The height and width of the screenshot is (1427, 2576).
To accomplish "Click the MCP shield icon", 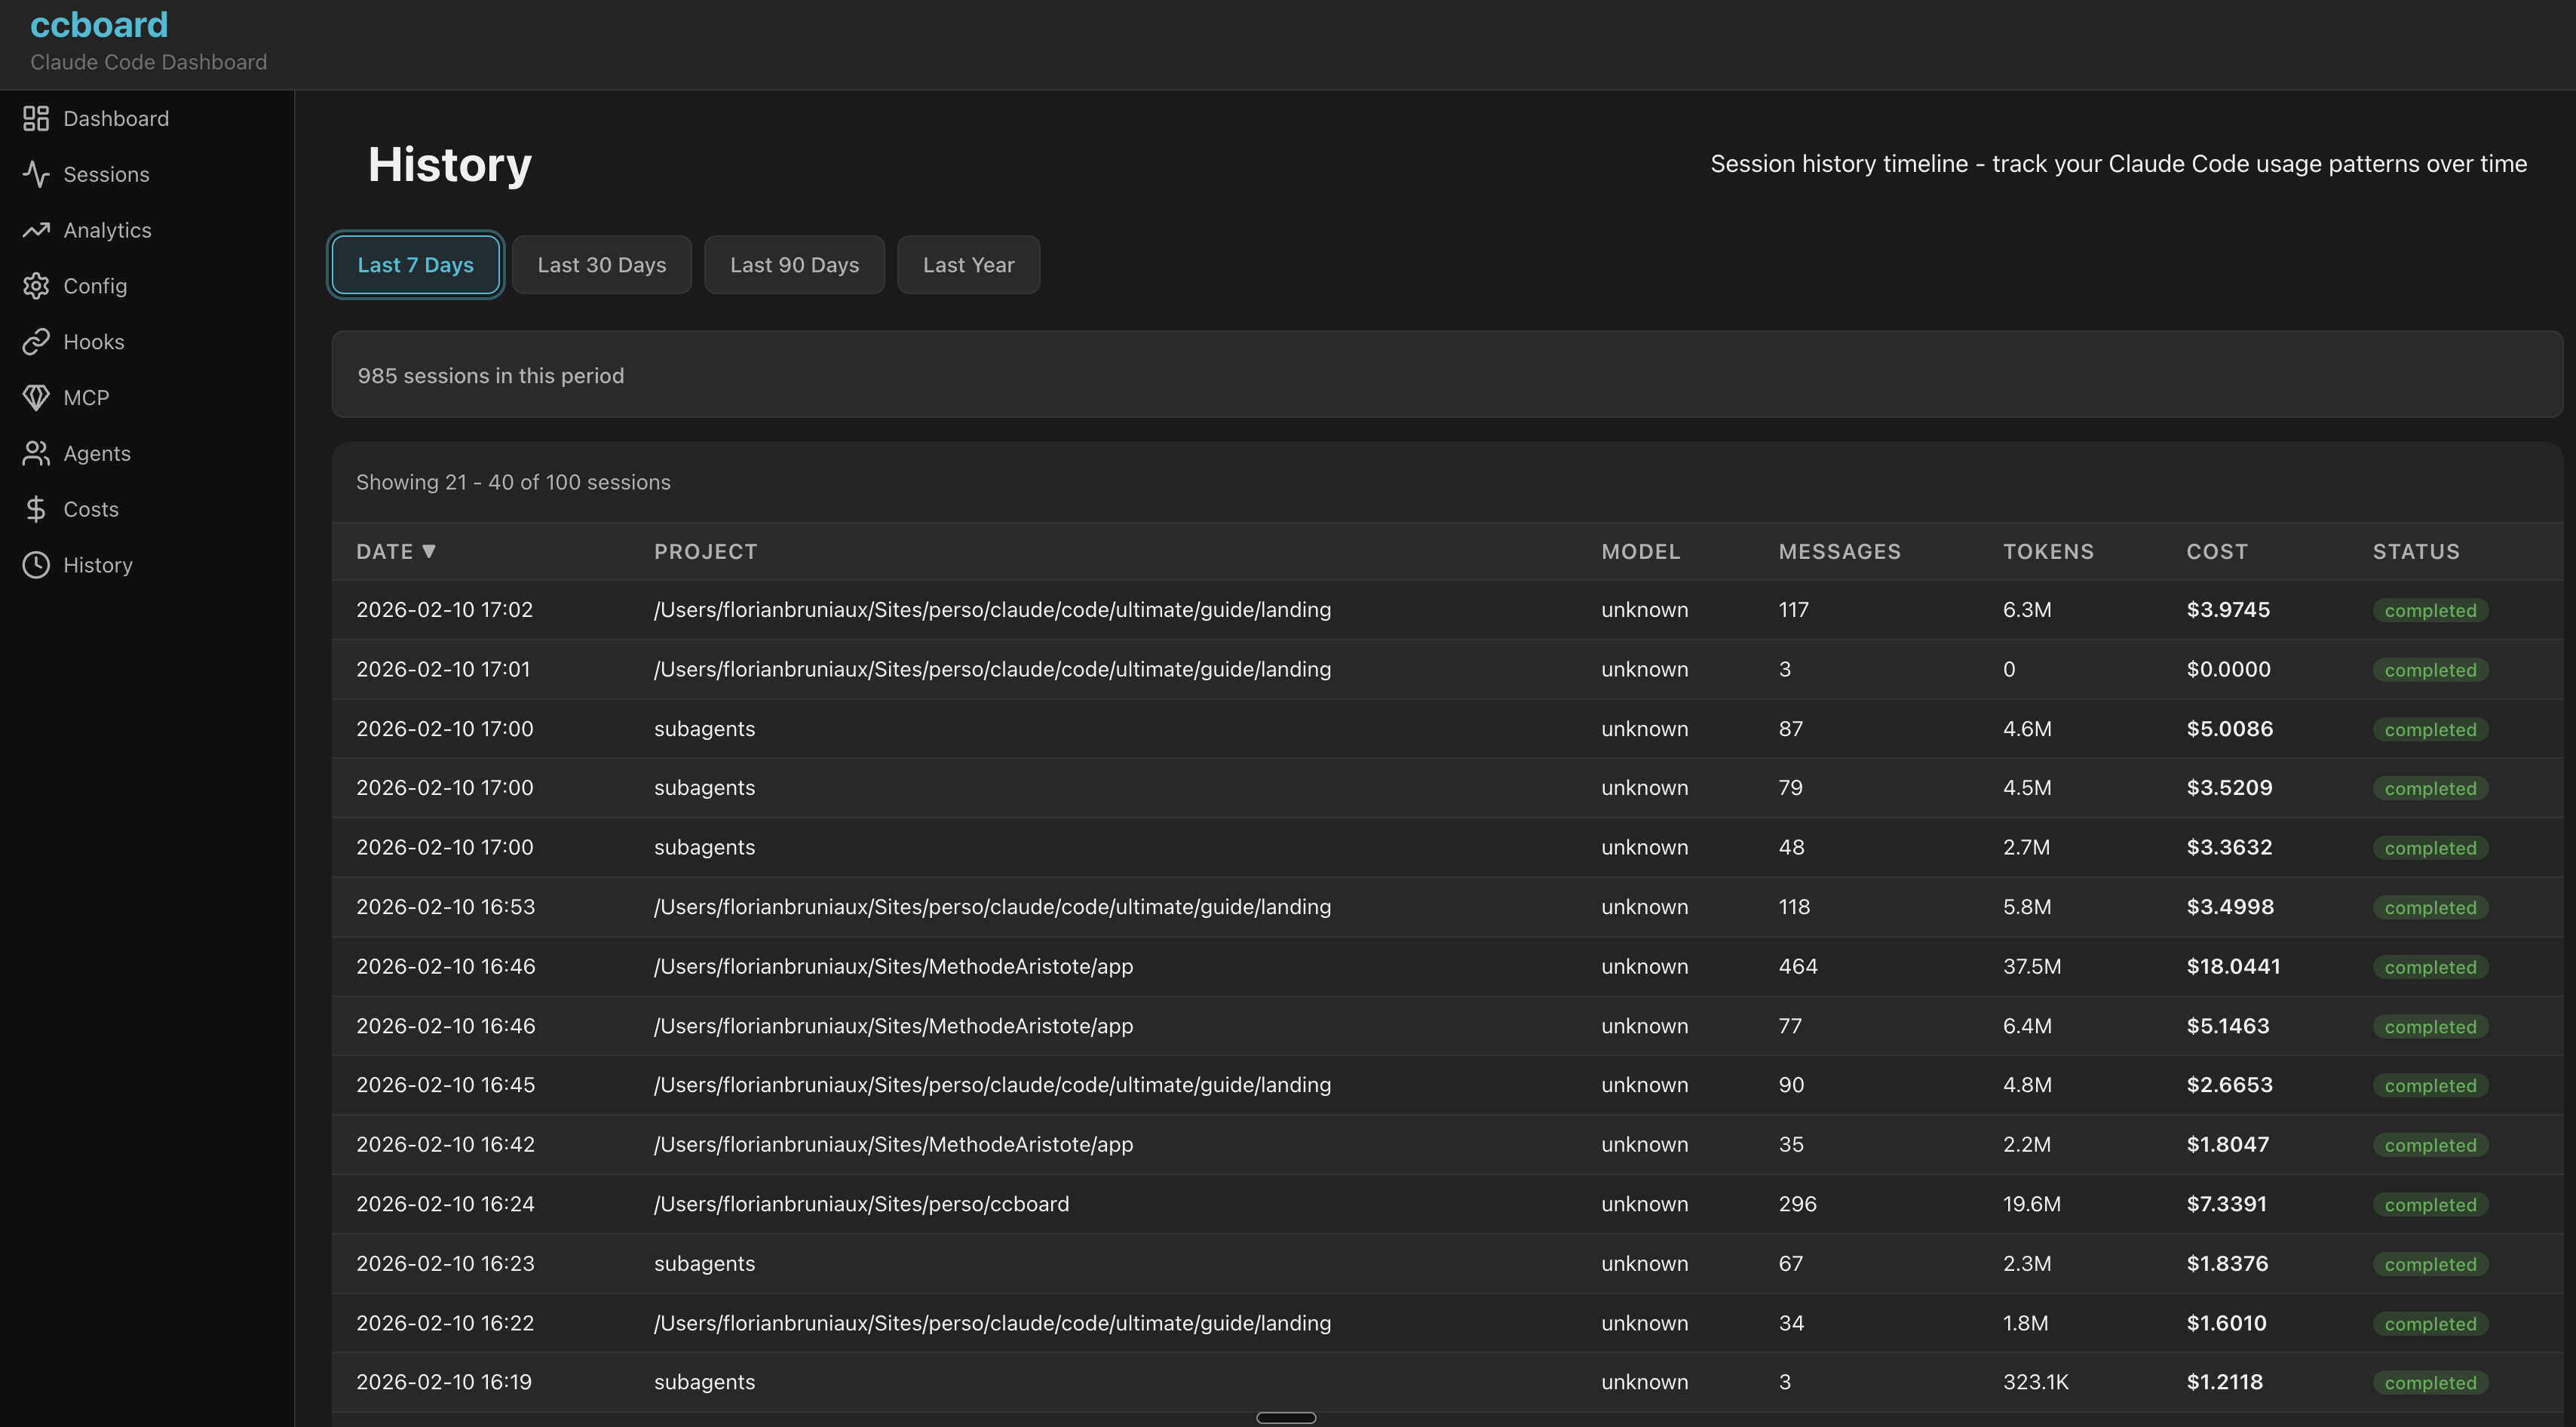I will pyautogui.click(x=36, y=397).
